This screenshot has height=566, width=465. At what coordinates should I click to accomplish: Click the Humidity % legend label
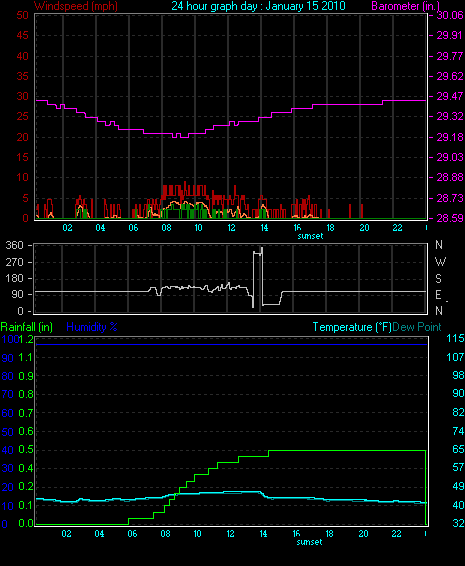92,327
